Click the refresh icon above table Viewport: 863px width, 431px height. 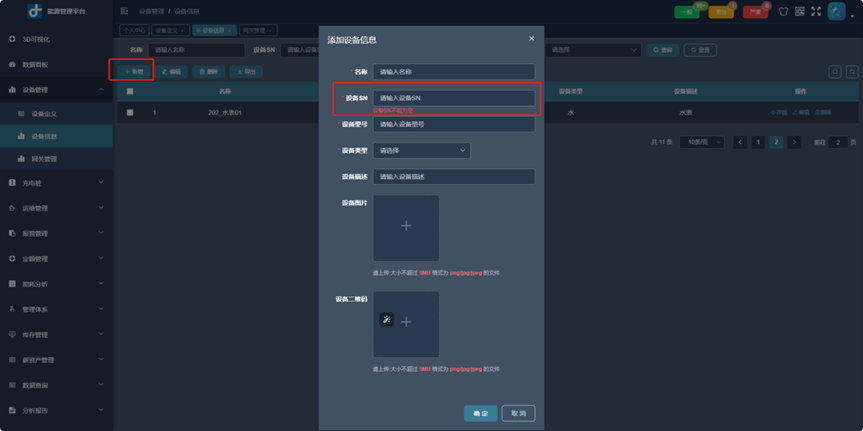(x=852, y=72)
